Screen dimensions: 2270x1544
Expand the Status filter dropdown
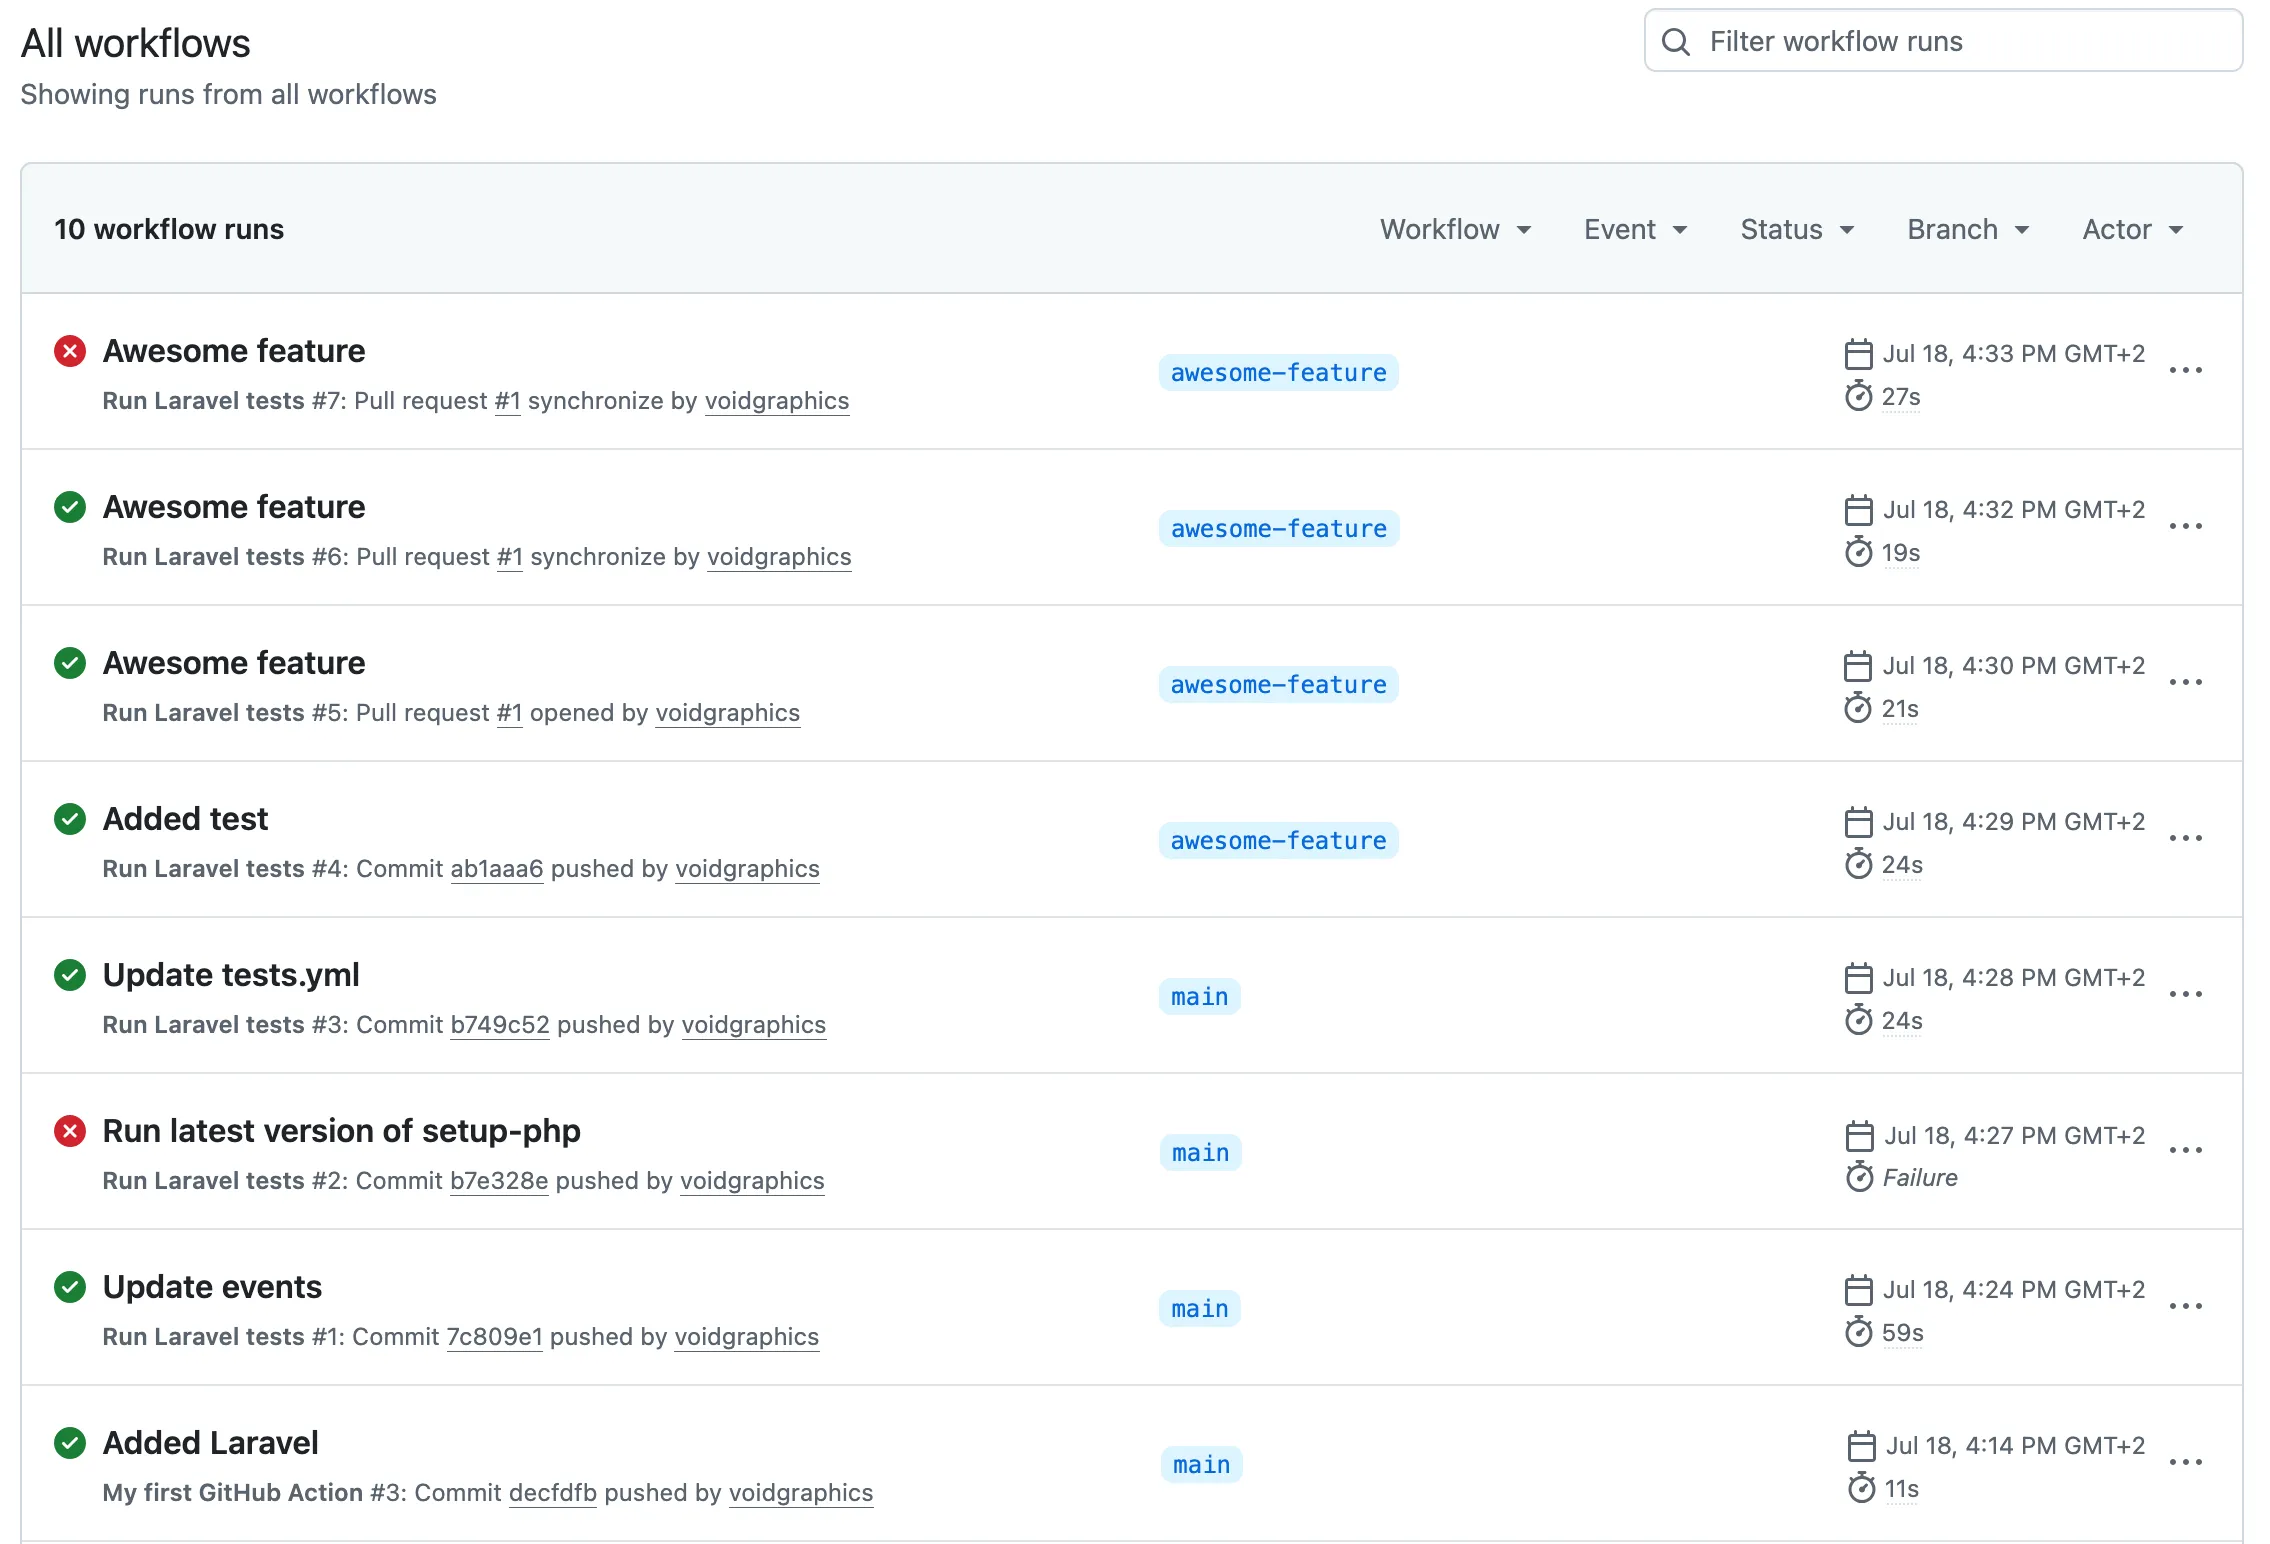coord(1798,230)
